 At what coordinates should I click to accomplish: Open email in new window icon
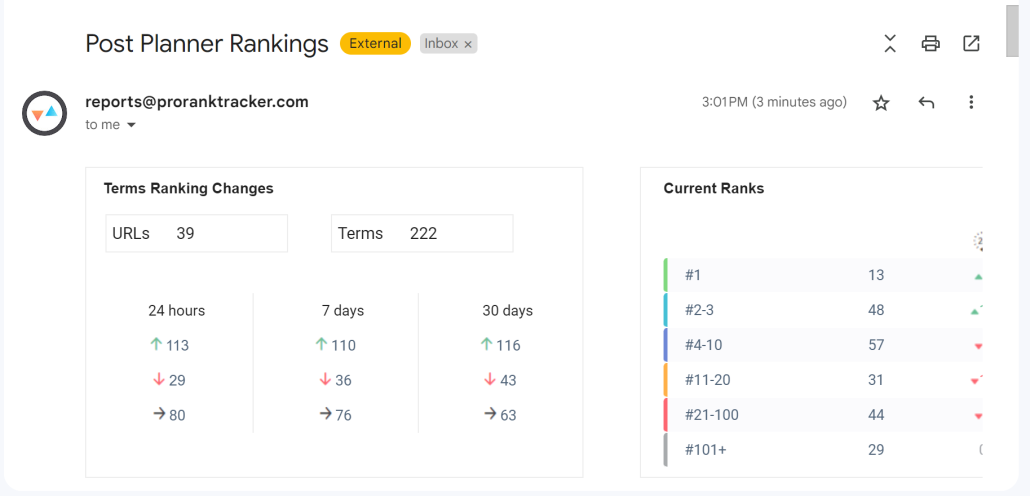point(971,43)
